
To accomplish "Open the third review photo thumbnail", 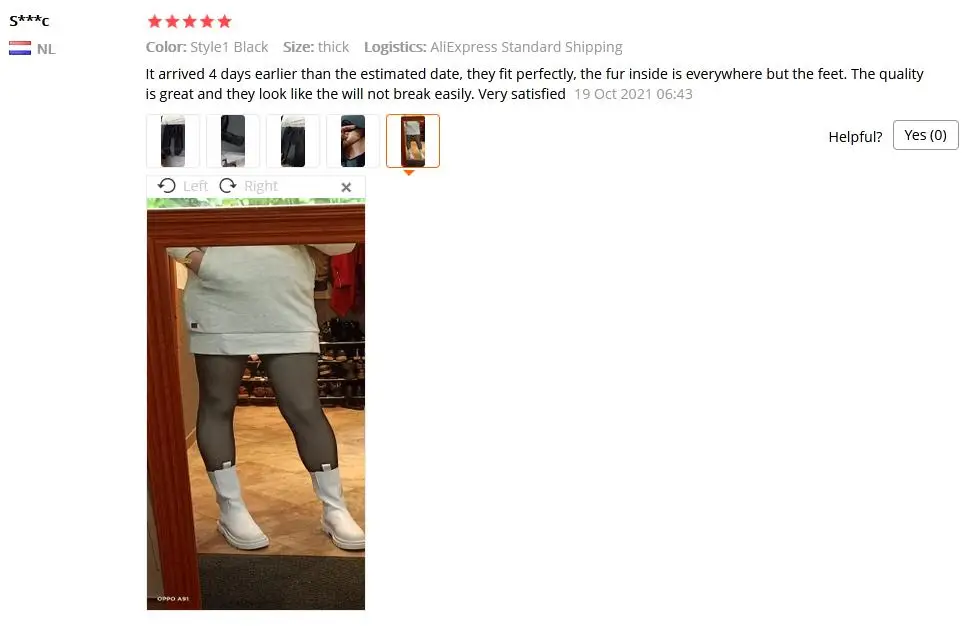I will [293, 141].
